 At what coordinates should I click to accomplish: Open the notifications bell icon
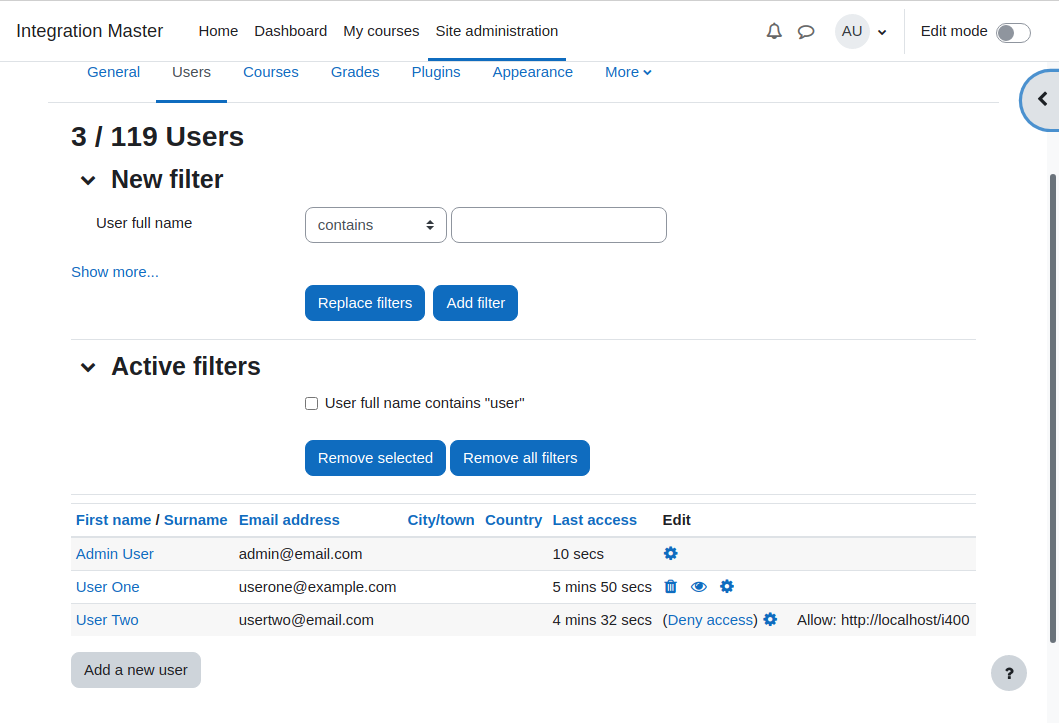point(774,31)
